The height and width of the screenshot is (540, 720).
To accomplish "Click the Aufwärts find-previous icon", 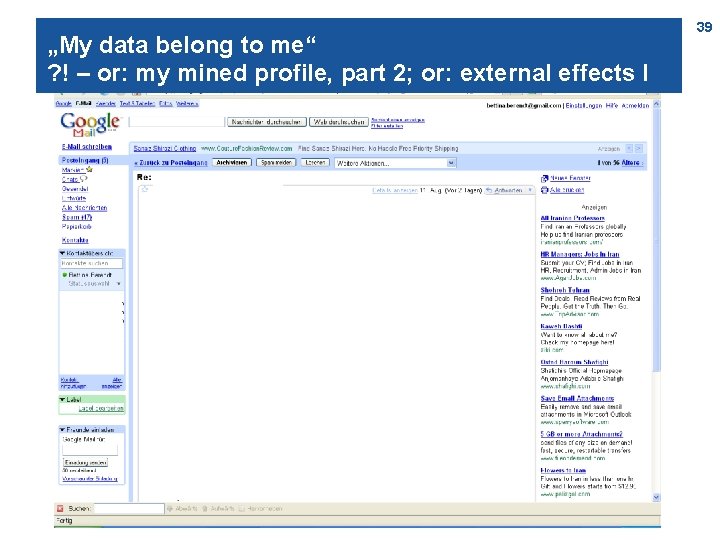I will coord(205,508).
